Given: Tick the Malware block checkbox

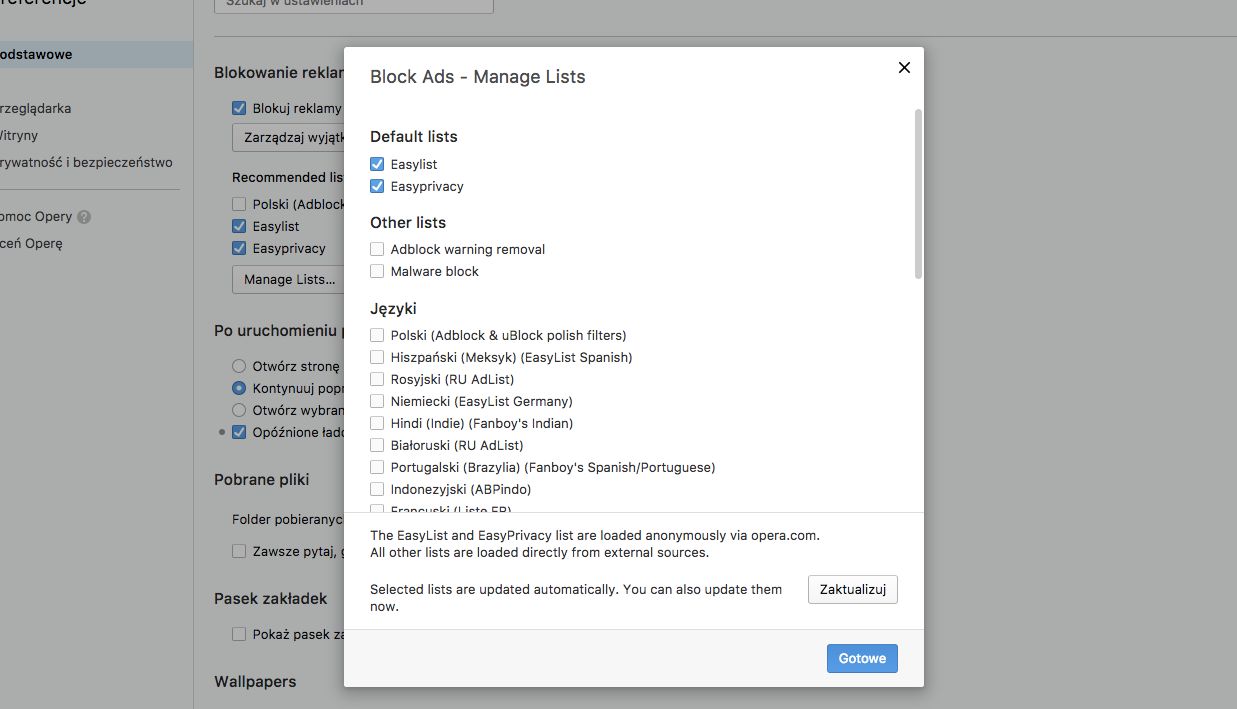Looking at the screenshot, I should [x=377, y=271].
